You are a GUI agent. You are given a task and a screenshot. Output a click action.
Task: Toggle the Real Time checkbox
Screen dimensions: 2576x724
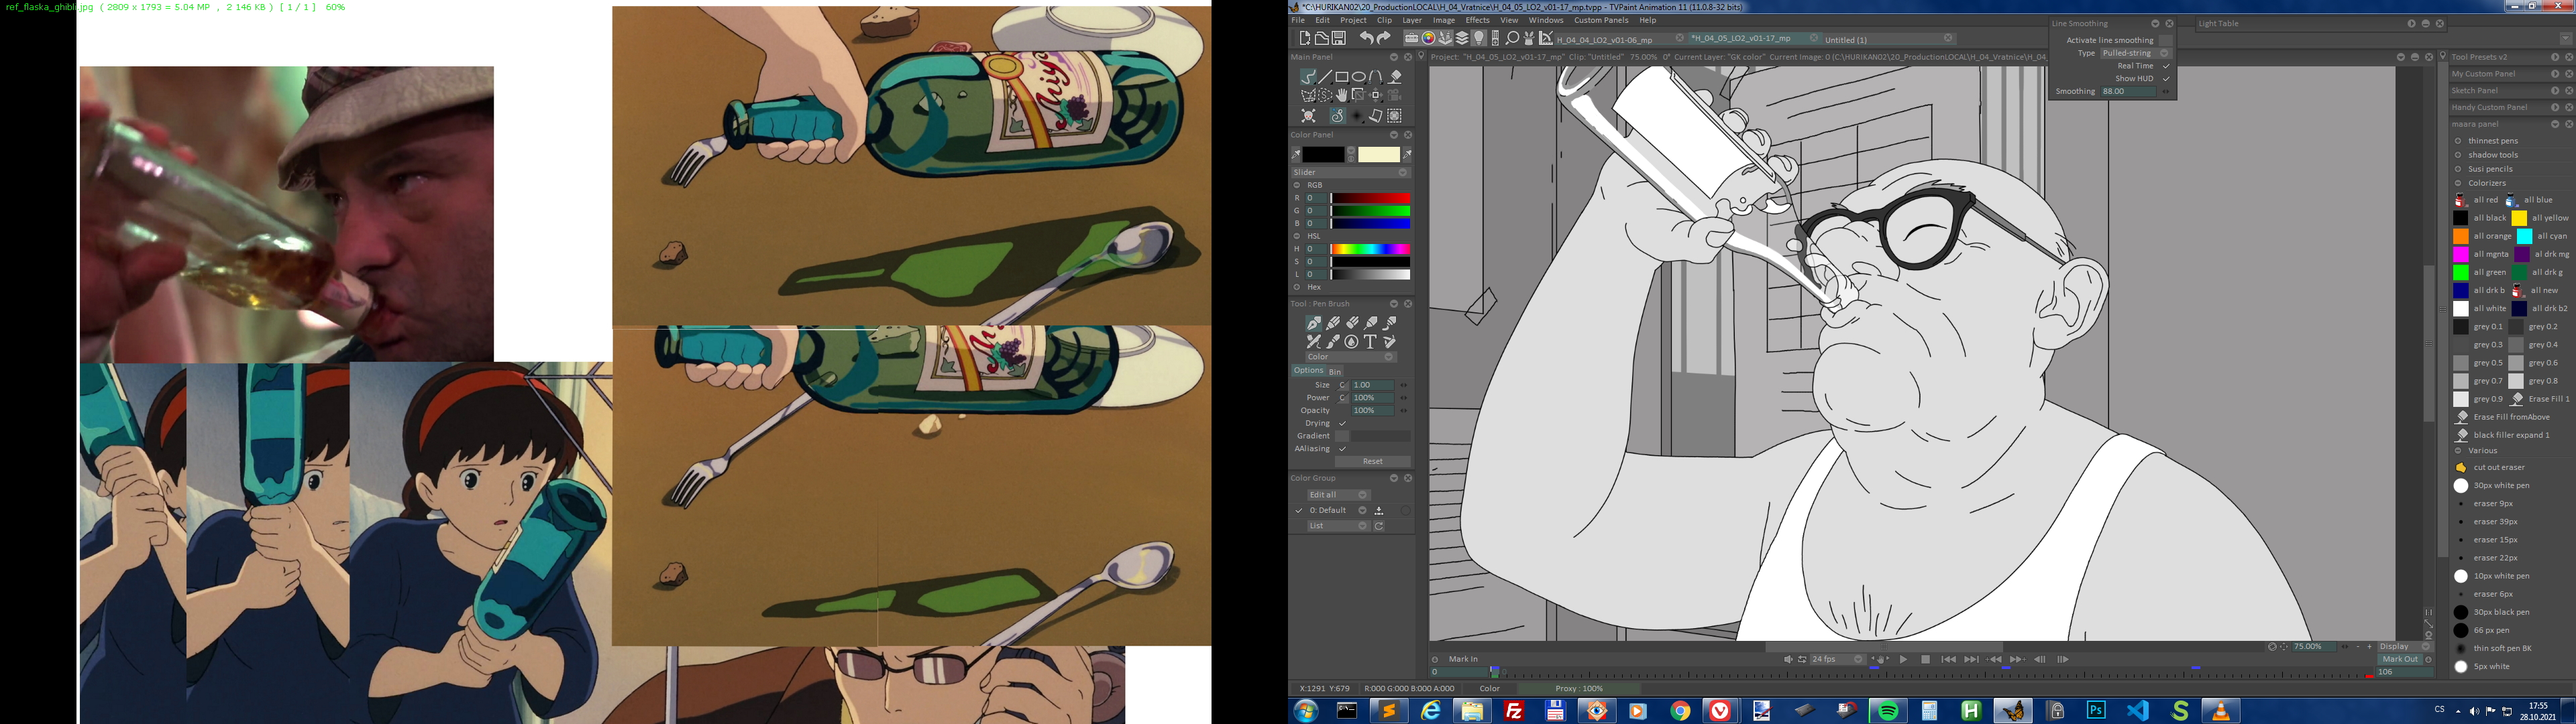2166,66
